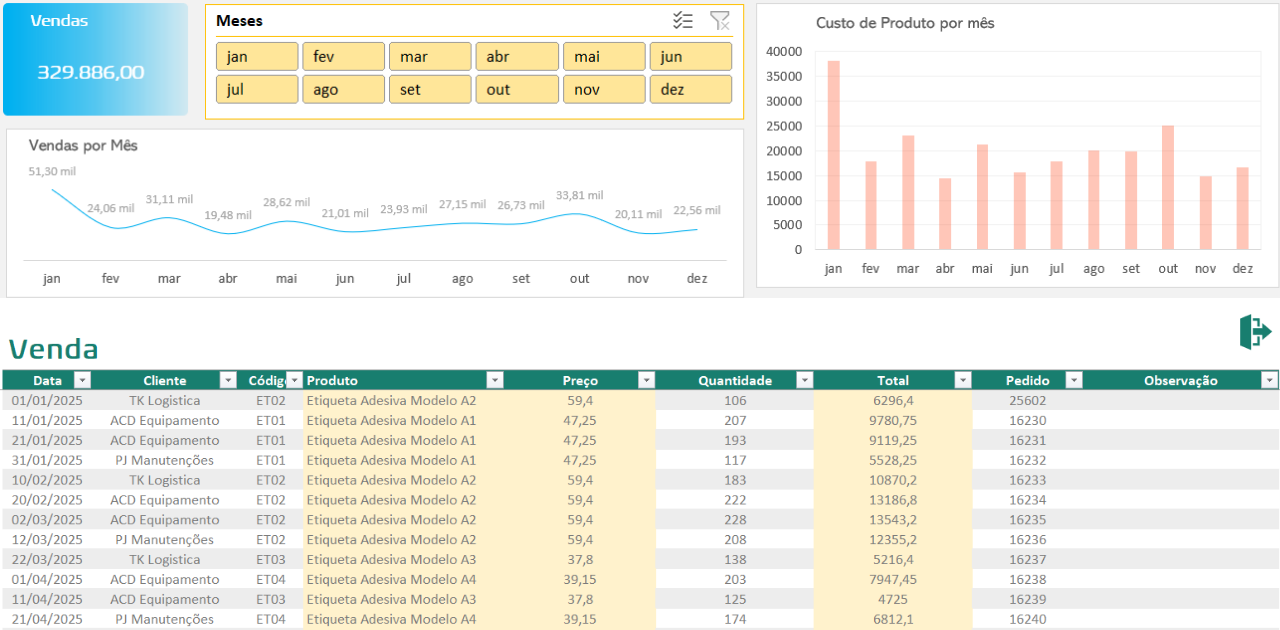
Task: Open the Pedido column filter dropdown
Action: pos(1073,380)
